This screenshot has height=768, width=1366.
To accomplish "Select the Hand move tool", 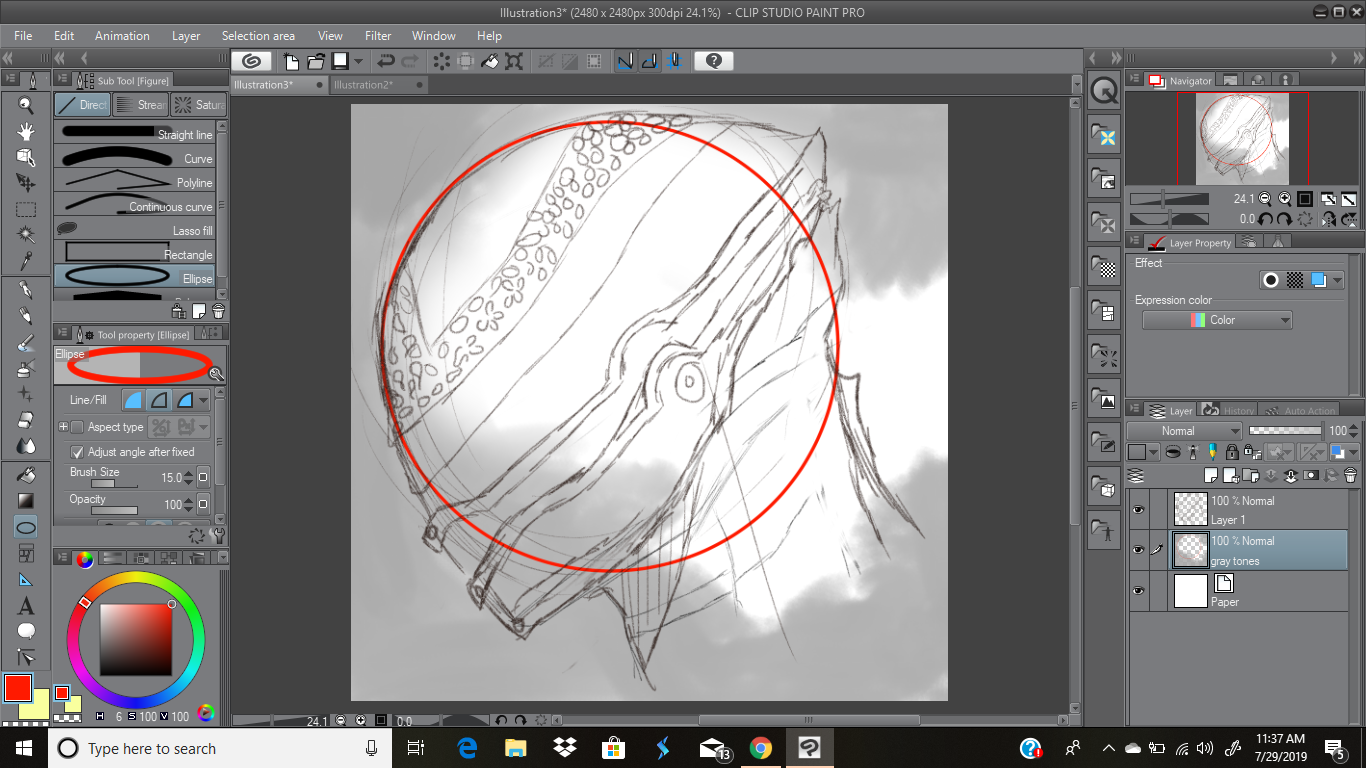I will (26, 131).
